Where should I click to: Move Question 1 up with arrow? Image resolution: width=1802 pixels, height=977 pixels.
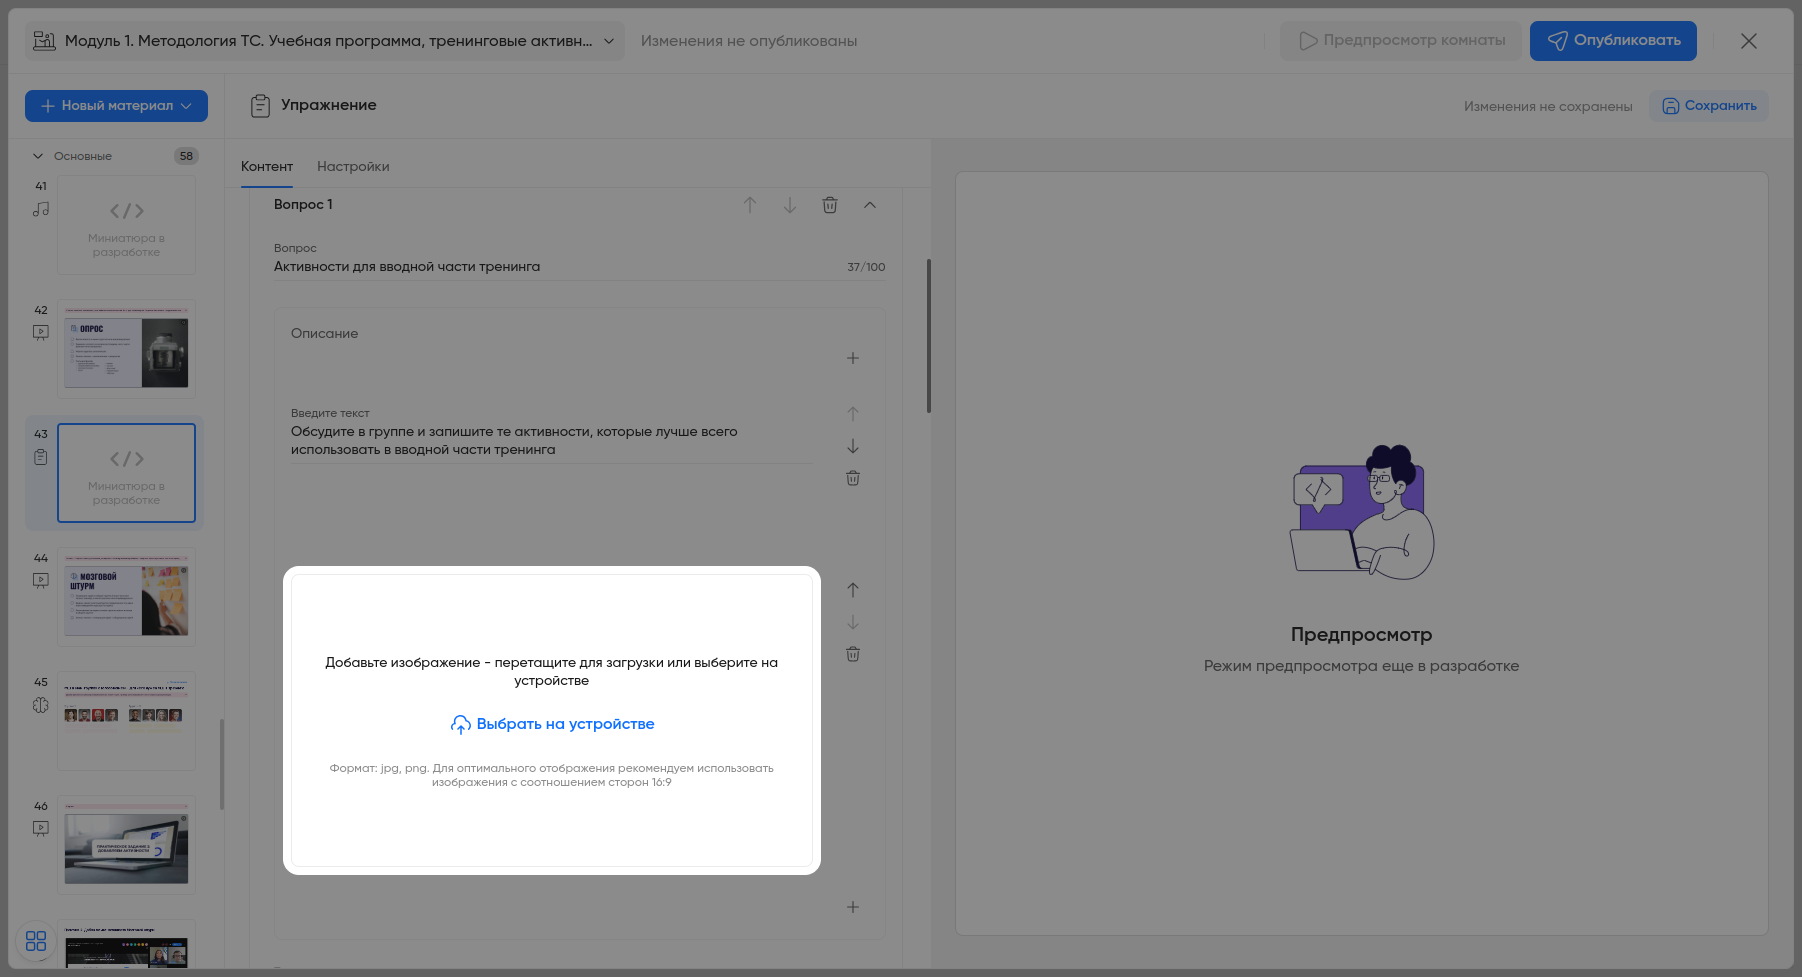tap(750, 205)
